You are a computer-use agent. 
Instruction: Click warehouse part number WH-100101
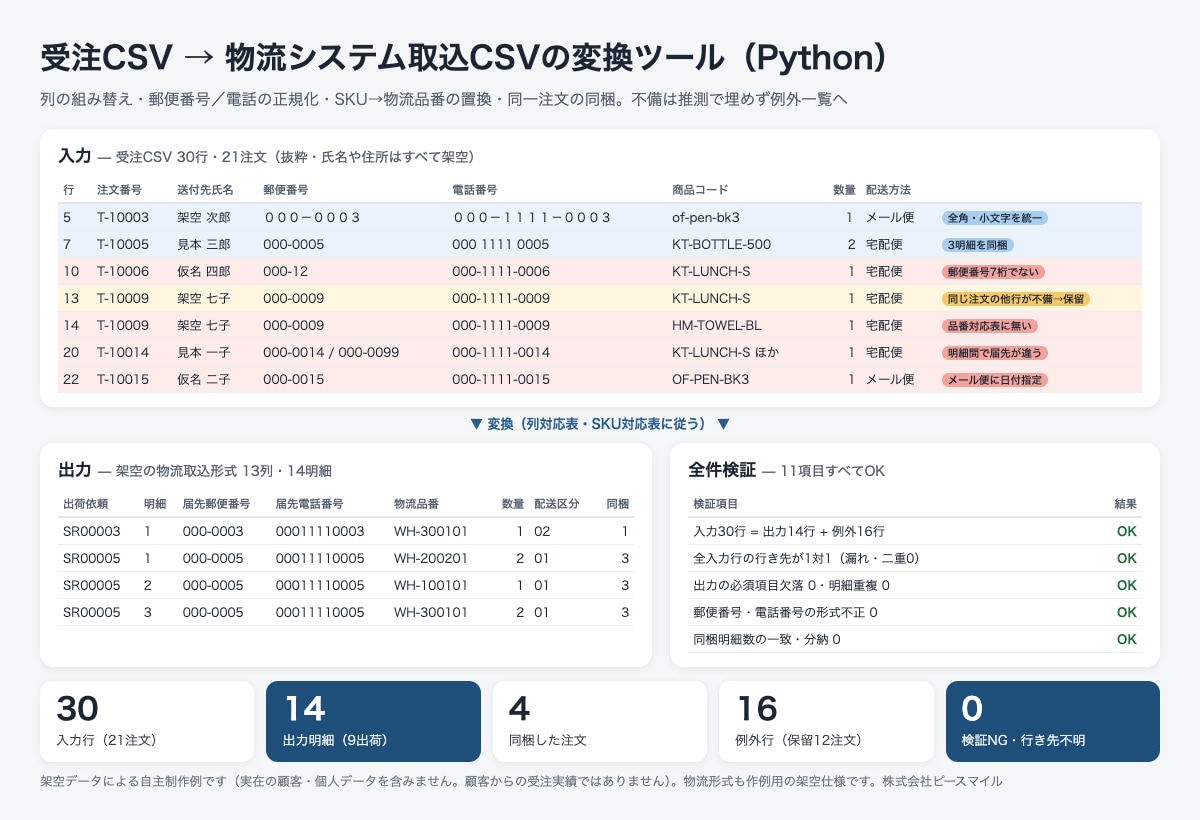[431, 585]
